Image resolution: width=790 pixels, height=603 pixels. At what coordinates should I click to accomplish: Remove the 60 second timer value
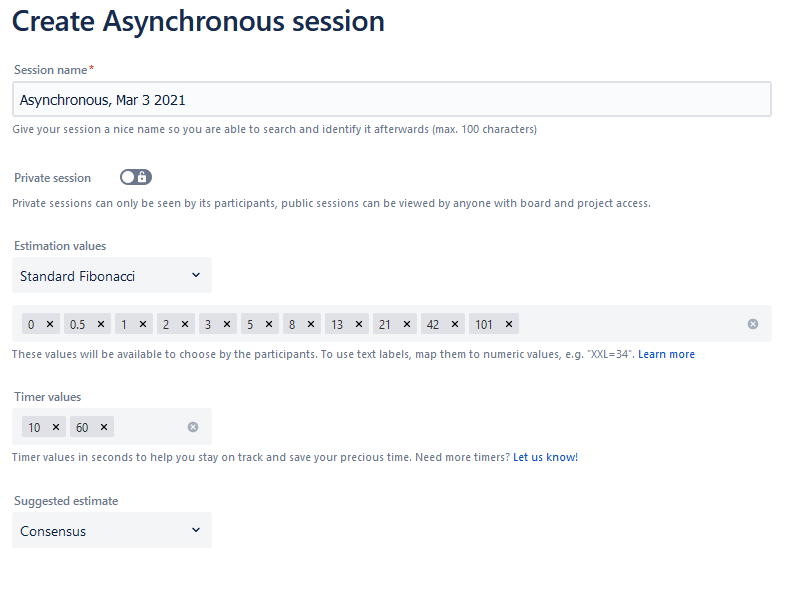click(104, 427)
